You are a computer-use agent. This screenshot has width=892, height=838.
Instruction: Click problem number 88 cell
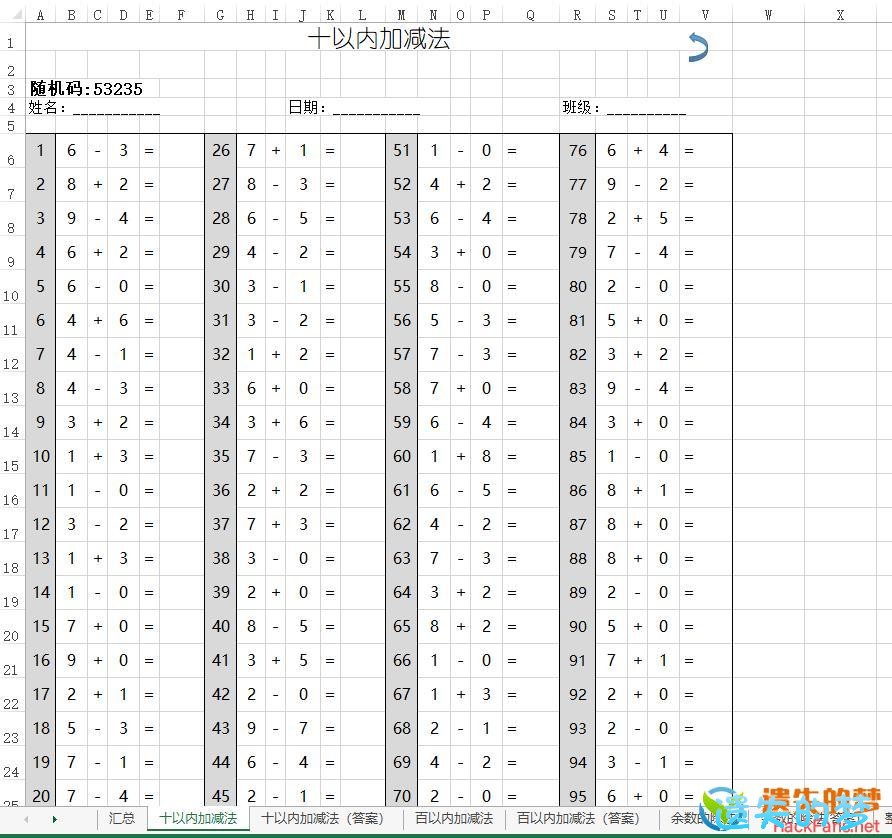click(577, 558)
